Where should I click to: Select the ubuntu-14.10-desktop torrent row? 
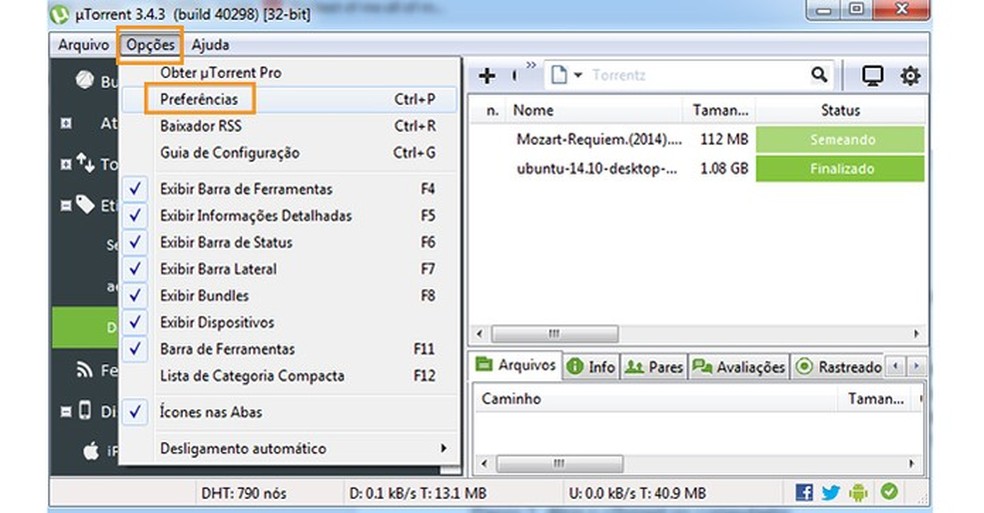[x=697, y=169]
